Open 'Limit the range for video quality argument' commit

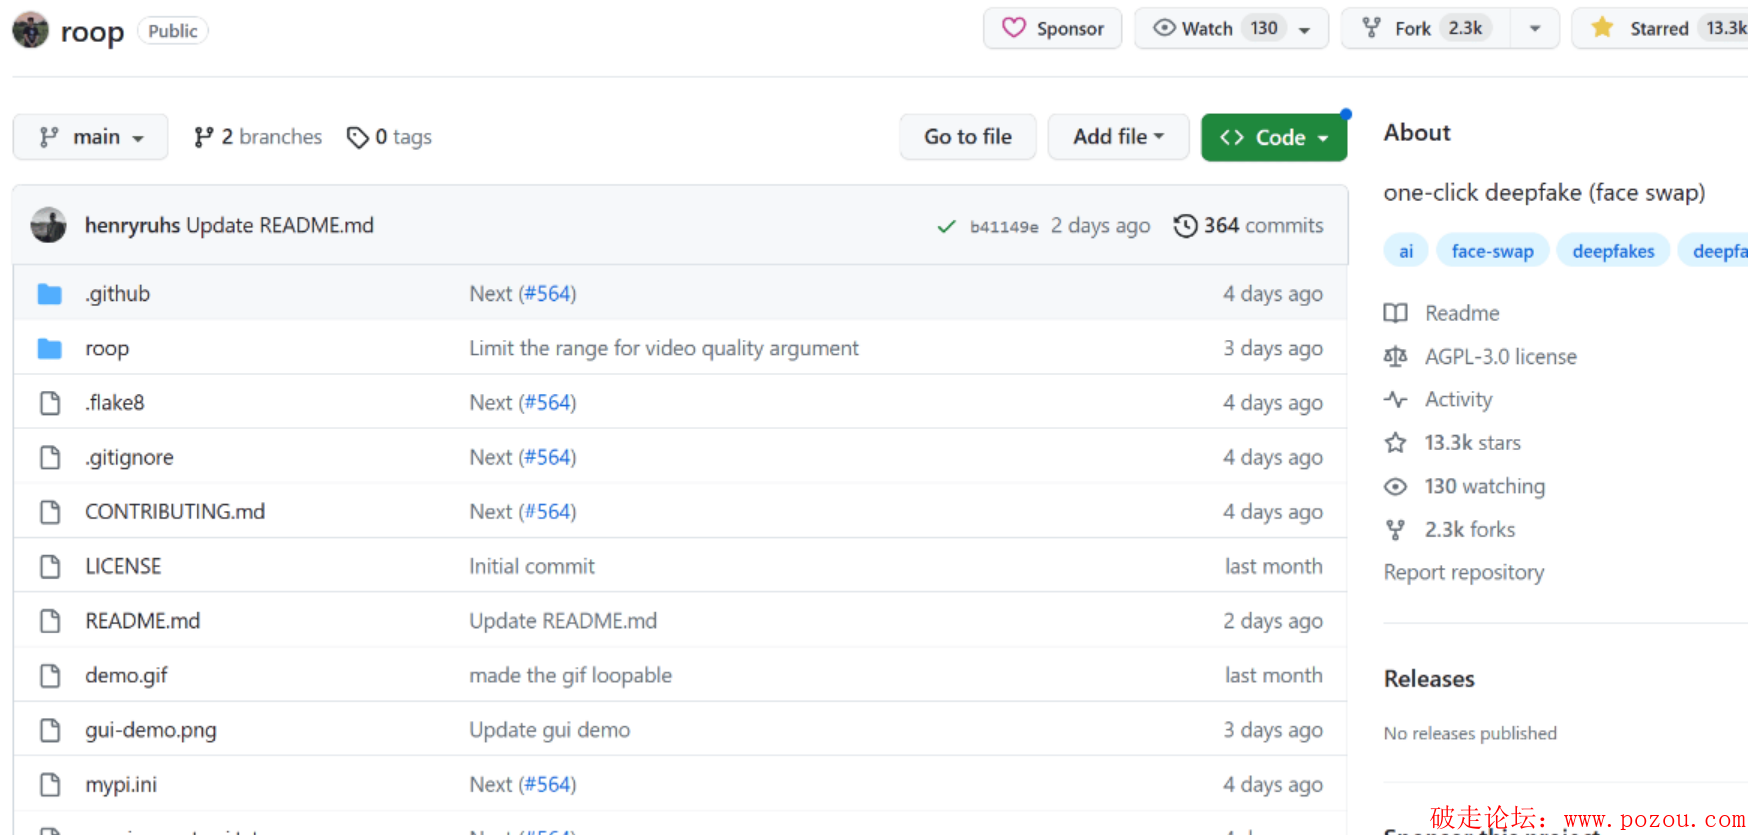tap(664, 348)
